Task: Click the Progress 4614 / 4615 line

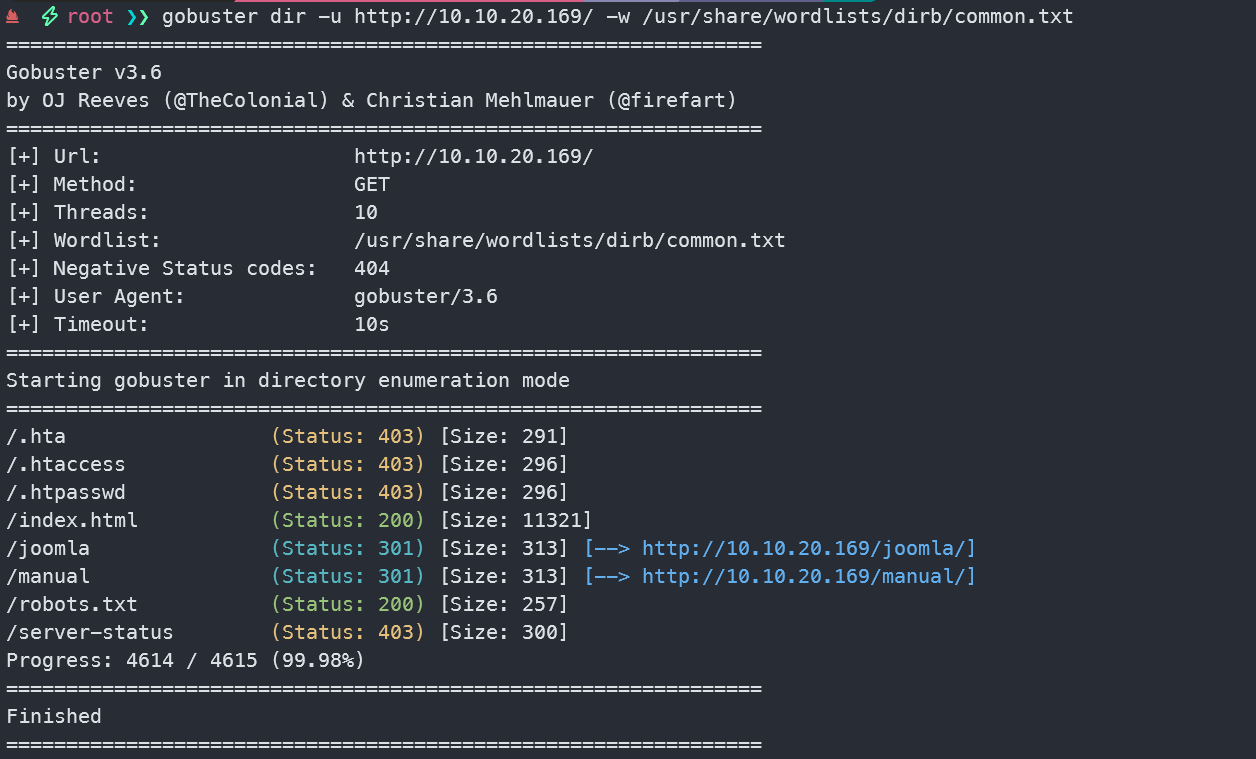Action: [185, 660]
